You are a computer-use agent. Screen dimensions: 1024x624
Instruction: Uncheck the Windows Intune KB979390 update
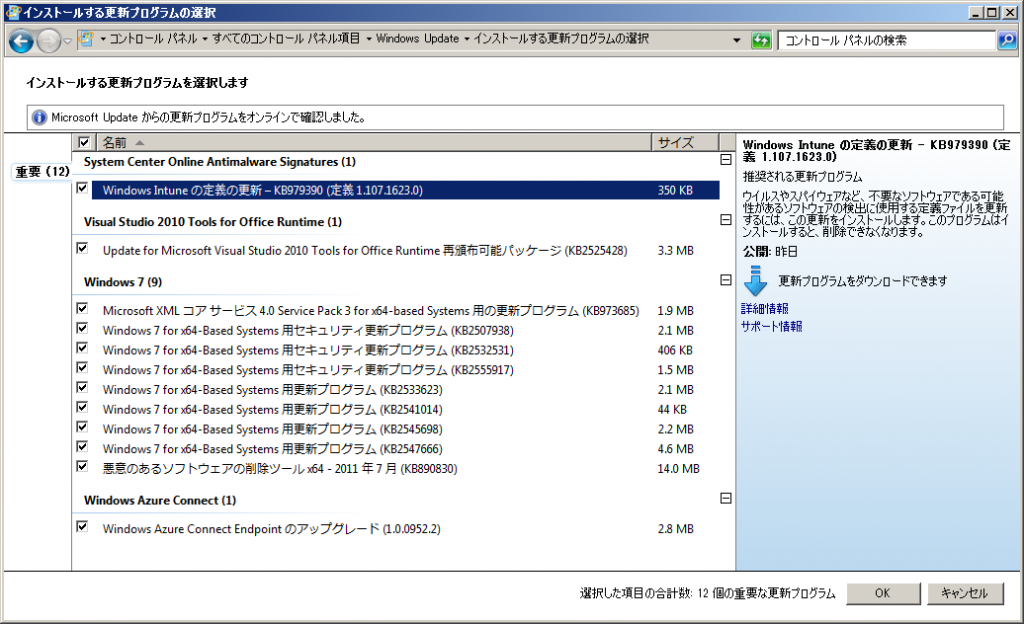(82, 188)
